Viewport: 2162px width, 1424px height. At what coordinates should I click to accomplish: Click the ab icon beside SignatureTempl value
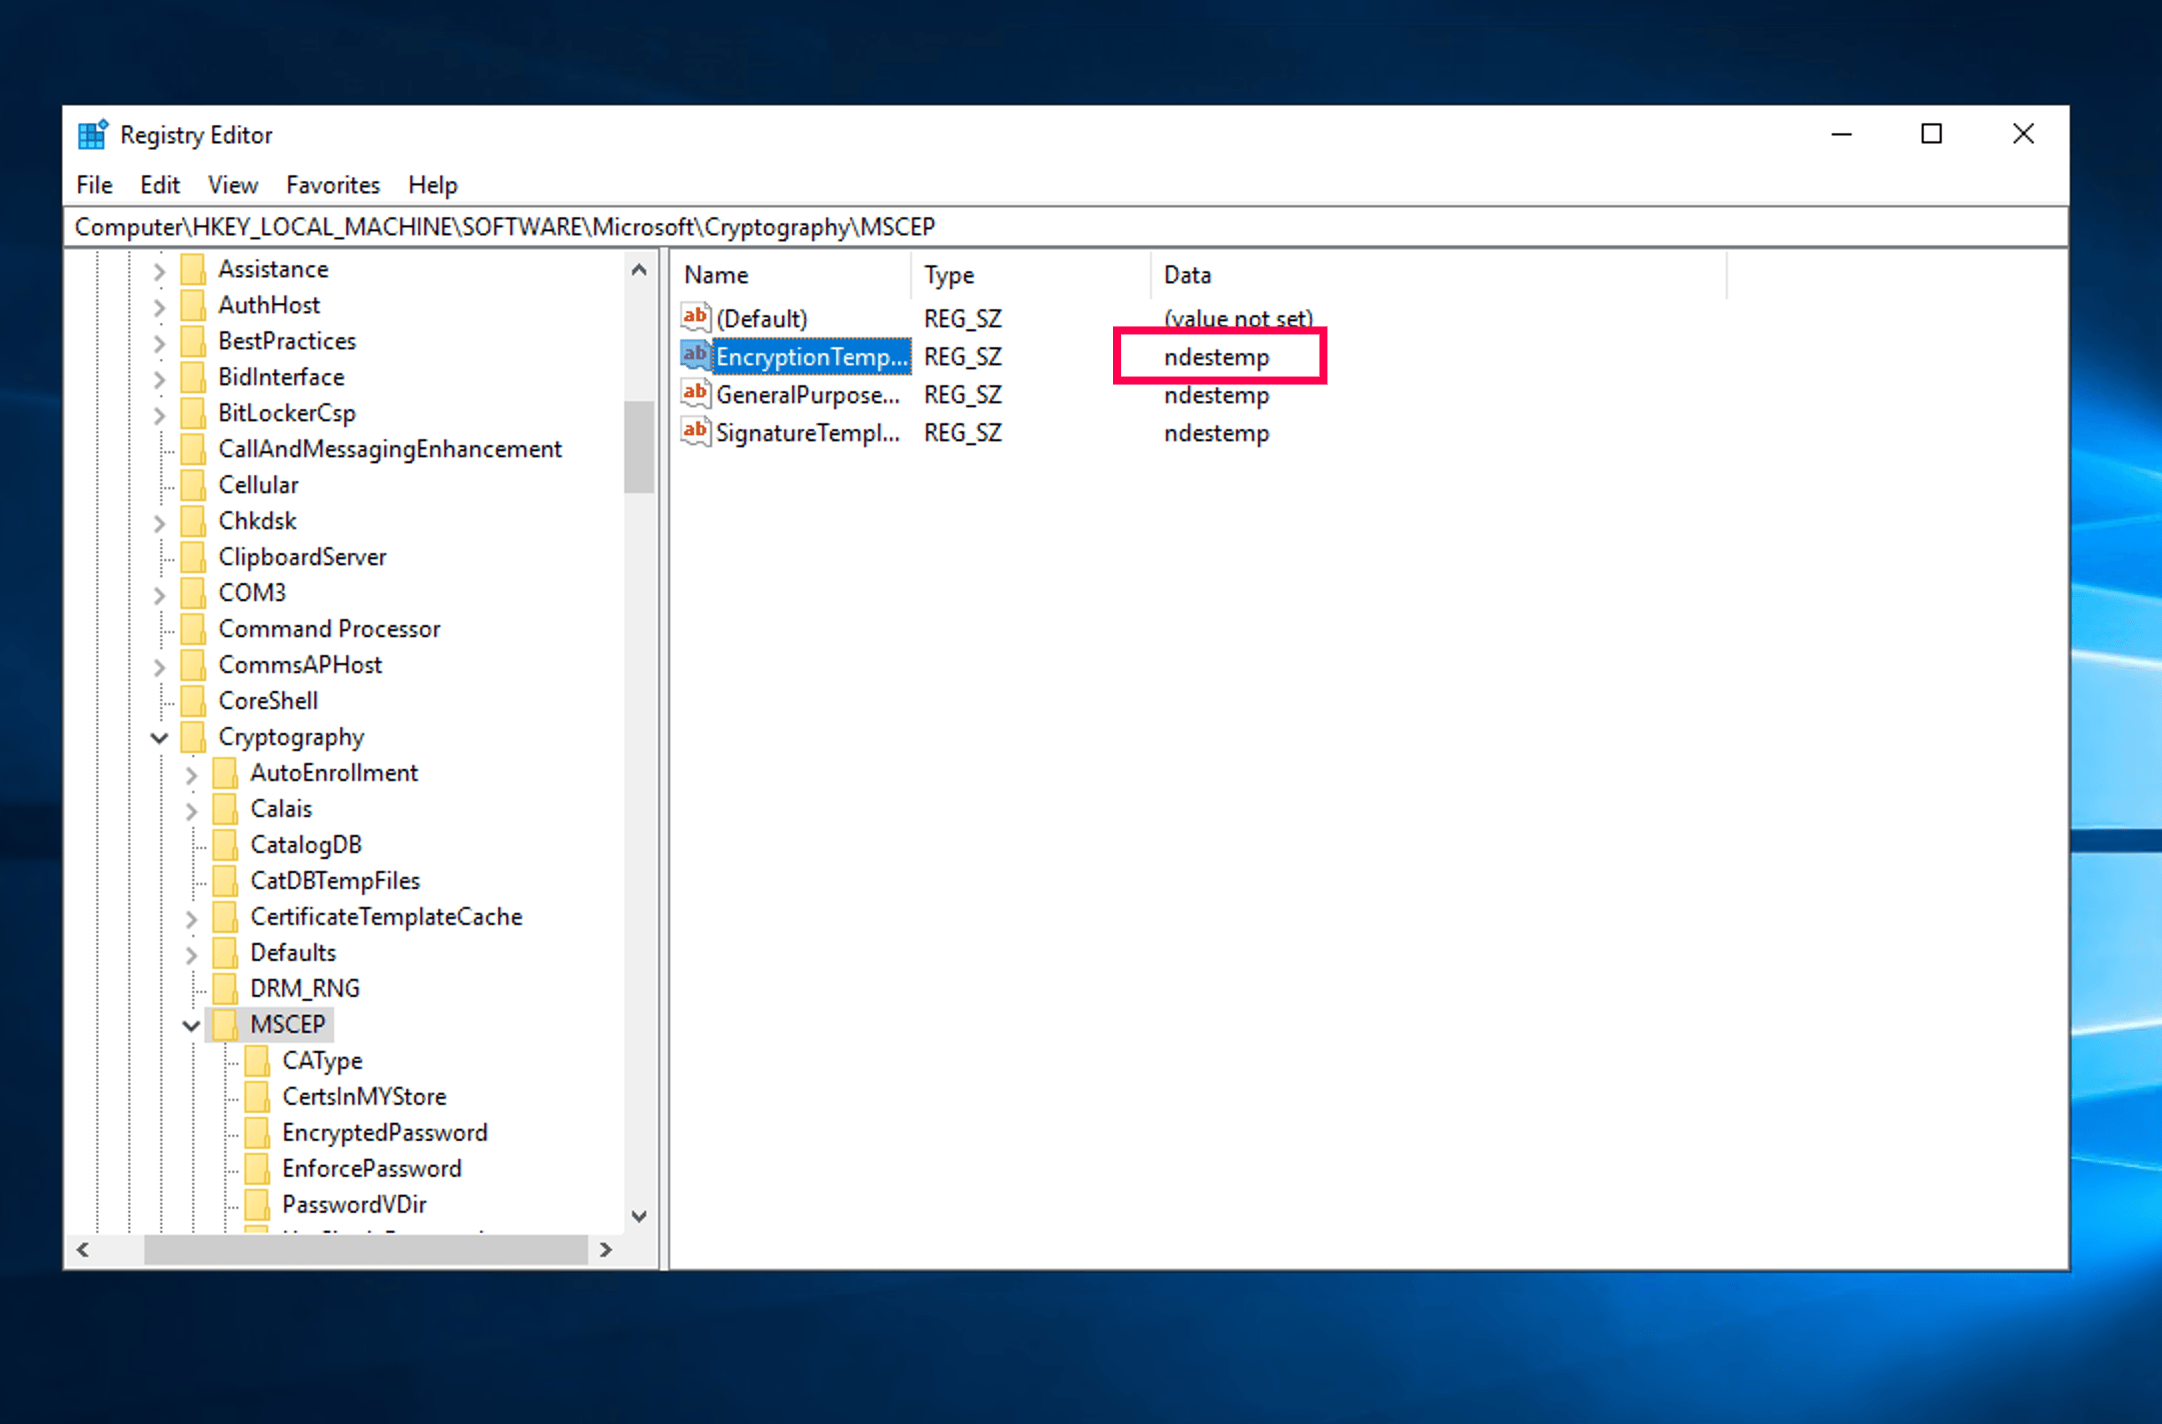click(x=694, y=432)
